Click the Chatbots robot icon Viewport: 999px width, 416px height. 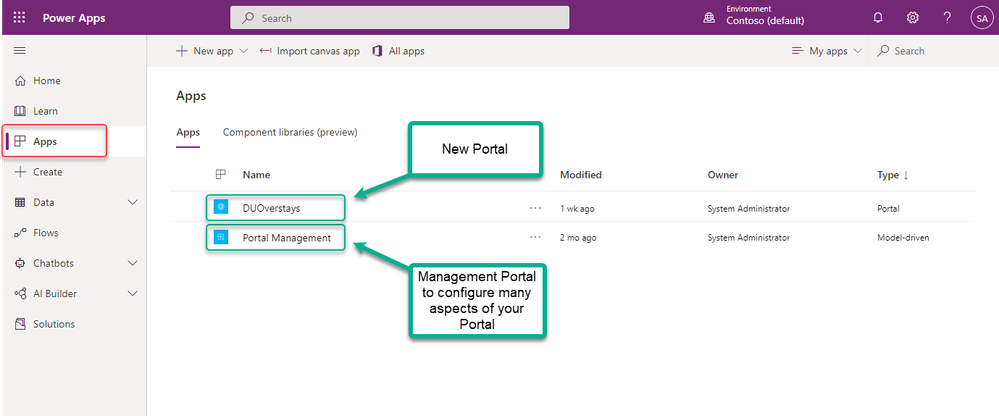pos(20,263)
